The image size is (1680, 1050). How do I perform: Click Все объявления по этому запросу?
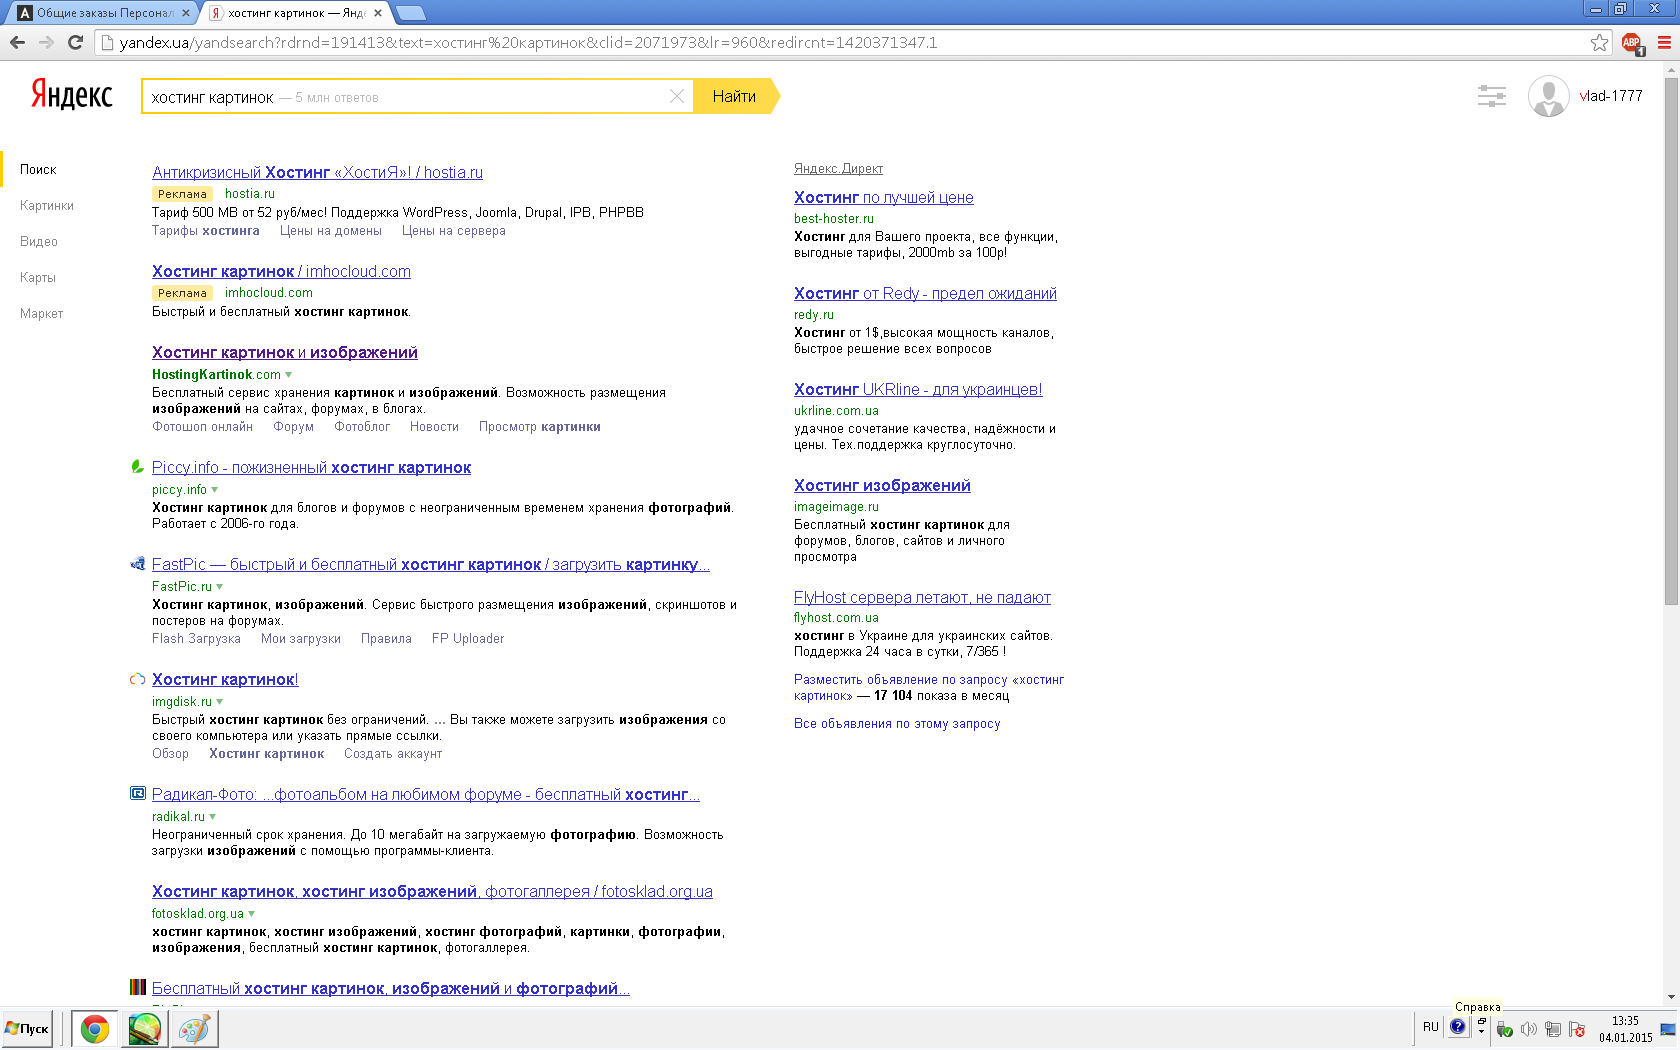pos(897,723)
